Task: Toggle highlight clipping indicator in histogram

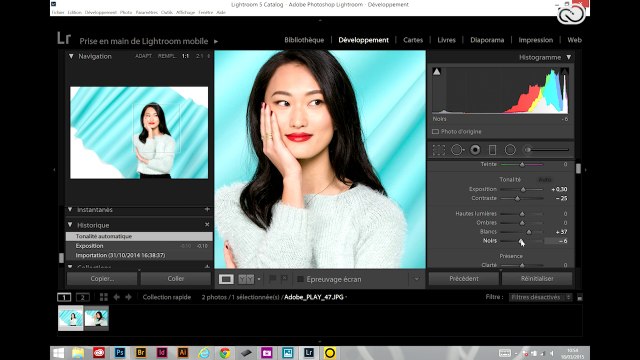Action: pos(564,72)
